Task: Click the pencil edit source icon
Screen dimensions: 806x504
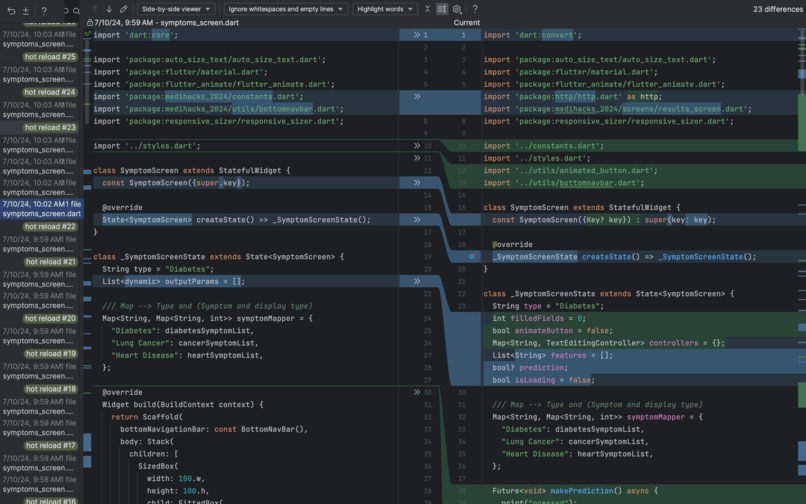Action: coord(123,9)
